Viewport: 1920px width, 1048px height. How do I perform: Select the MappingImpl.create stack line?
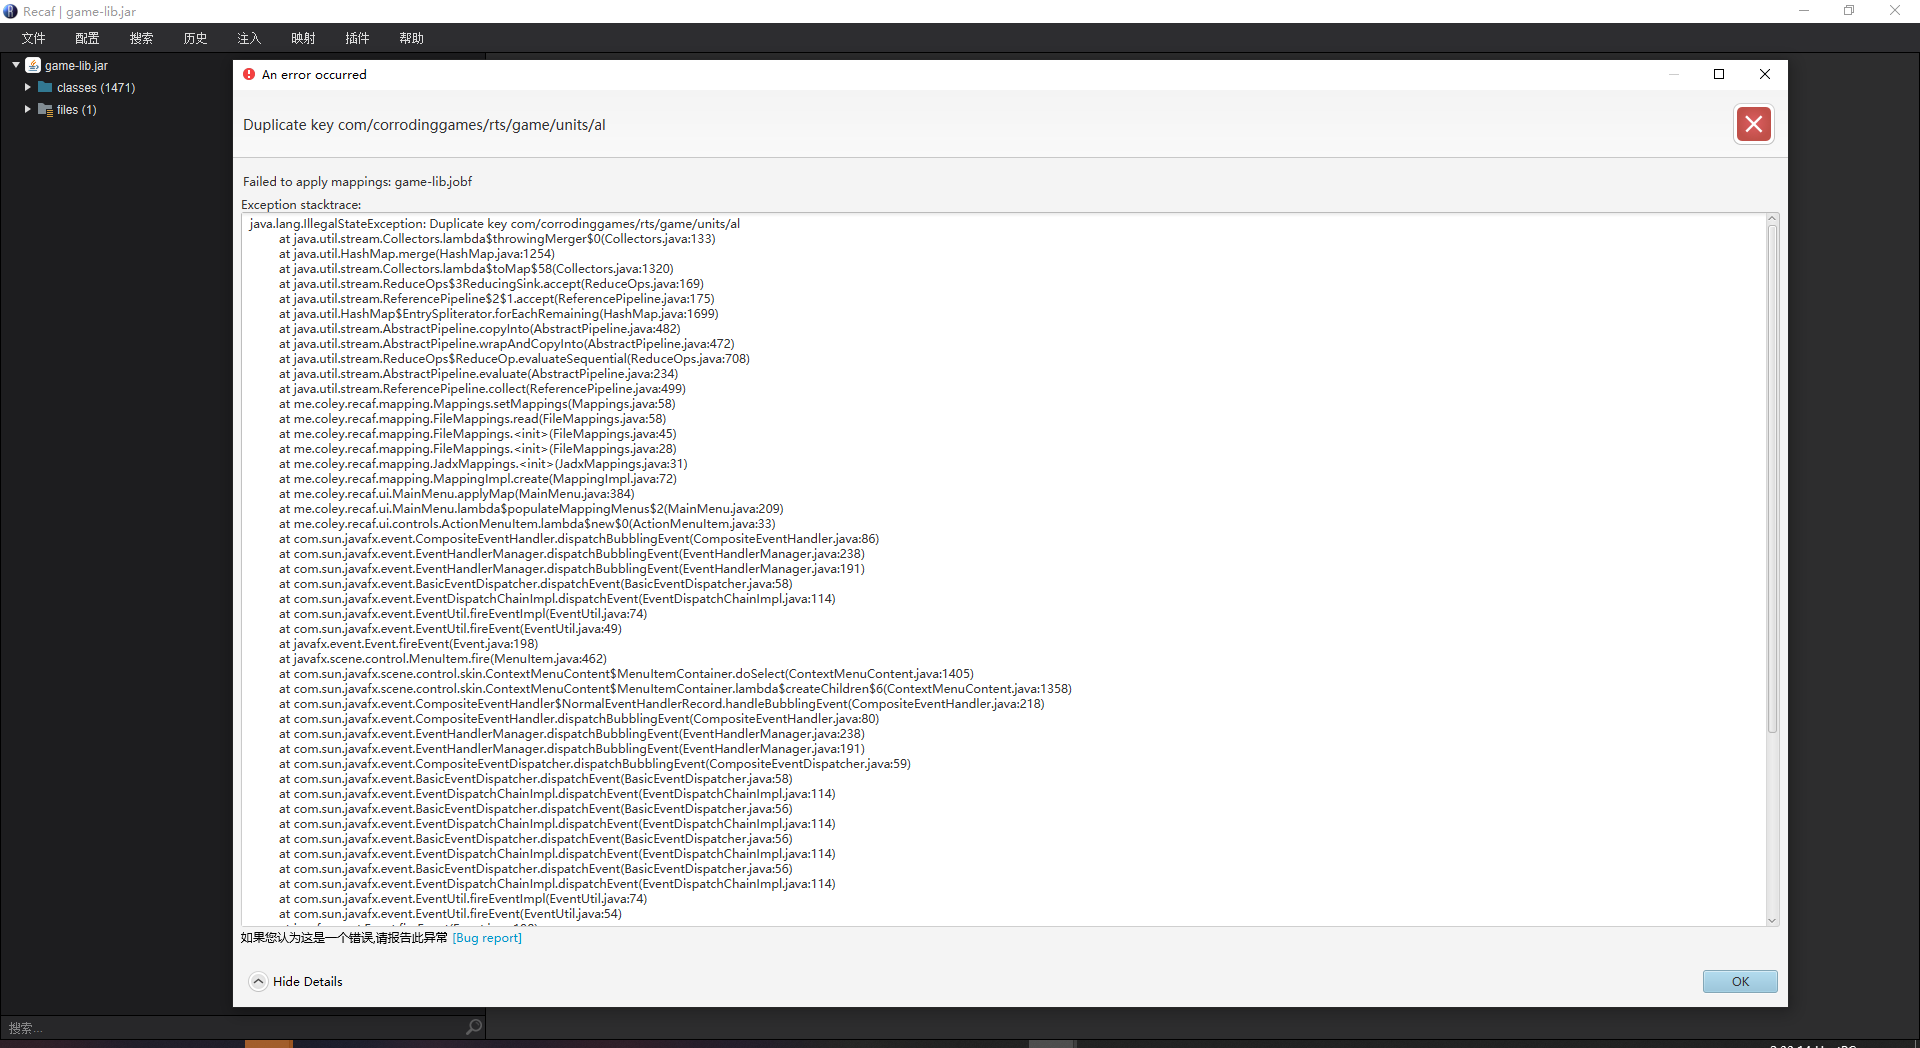[477, 479]
